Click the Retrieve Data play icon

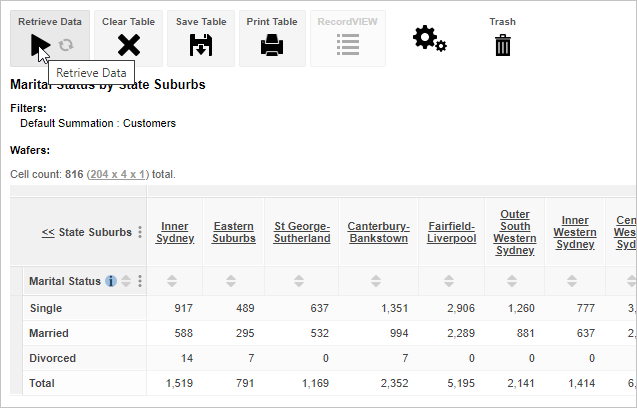39,44
